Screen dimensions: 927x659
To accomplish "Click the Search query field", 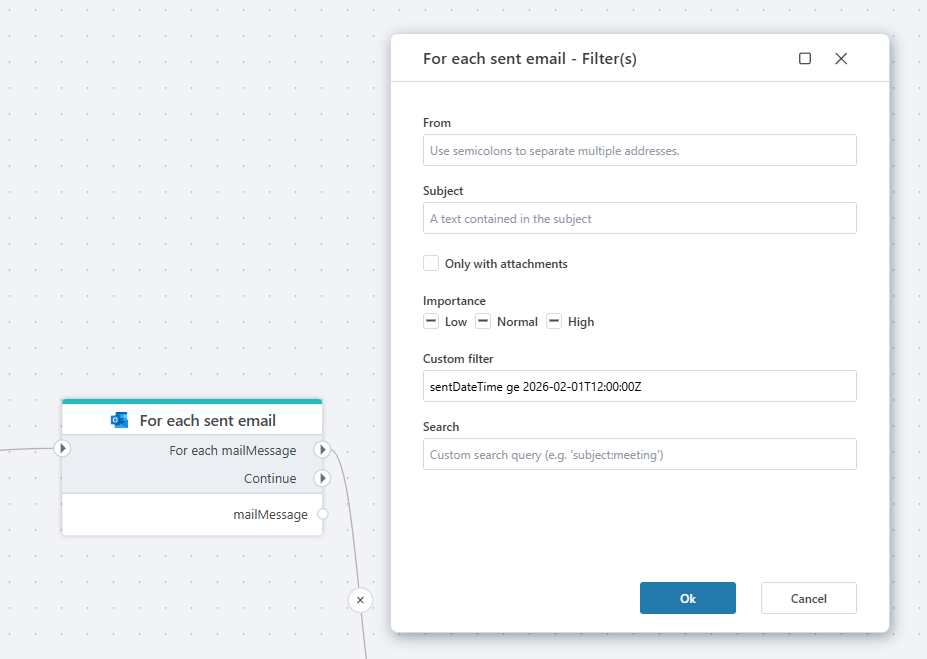I will pos(639,454).
